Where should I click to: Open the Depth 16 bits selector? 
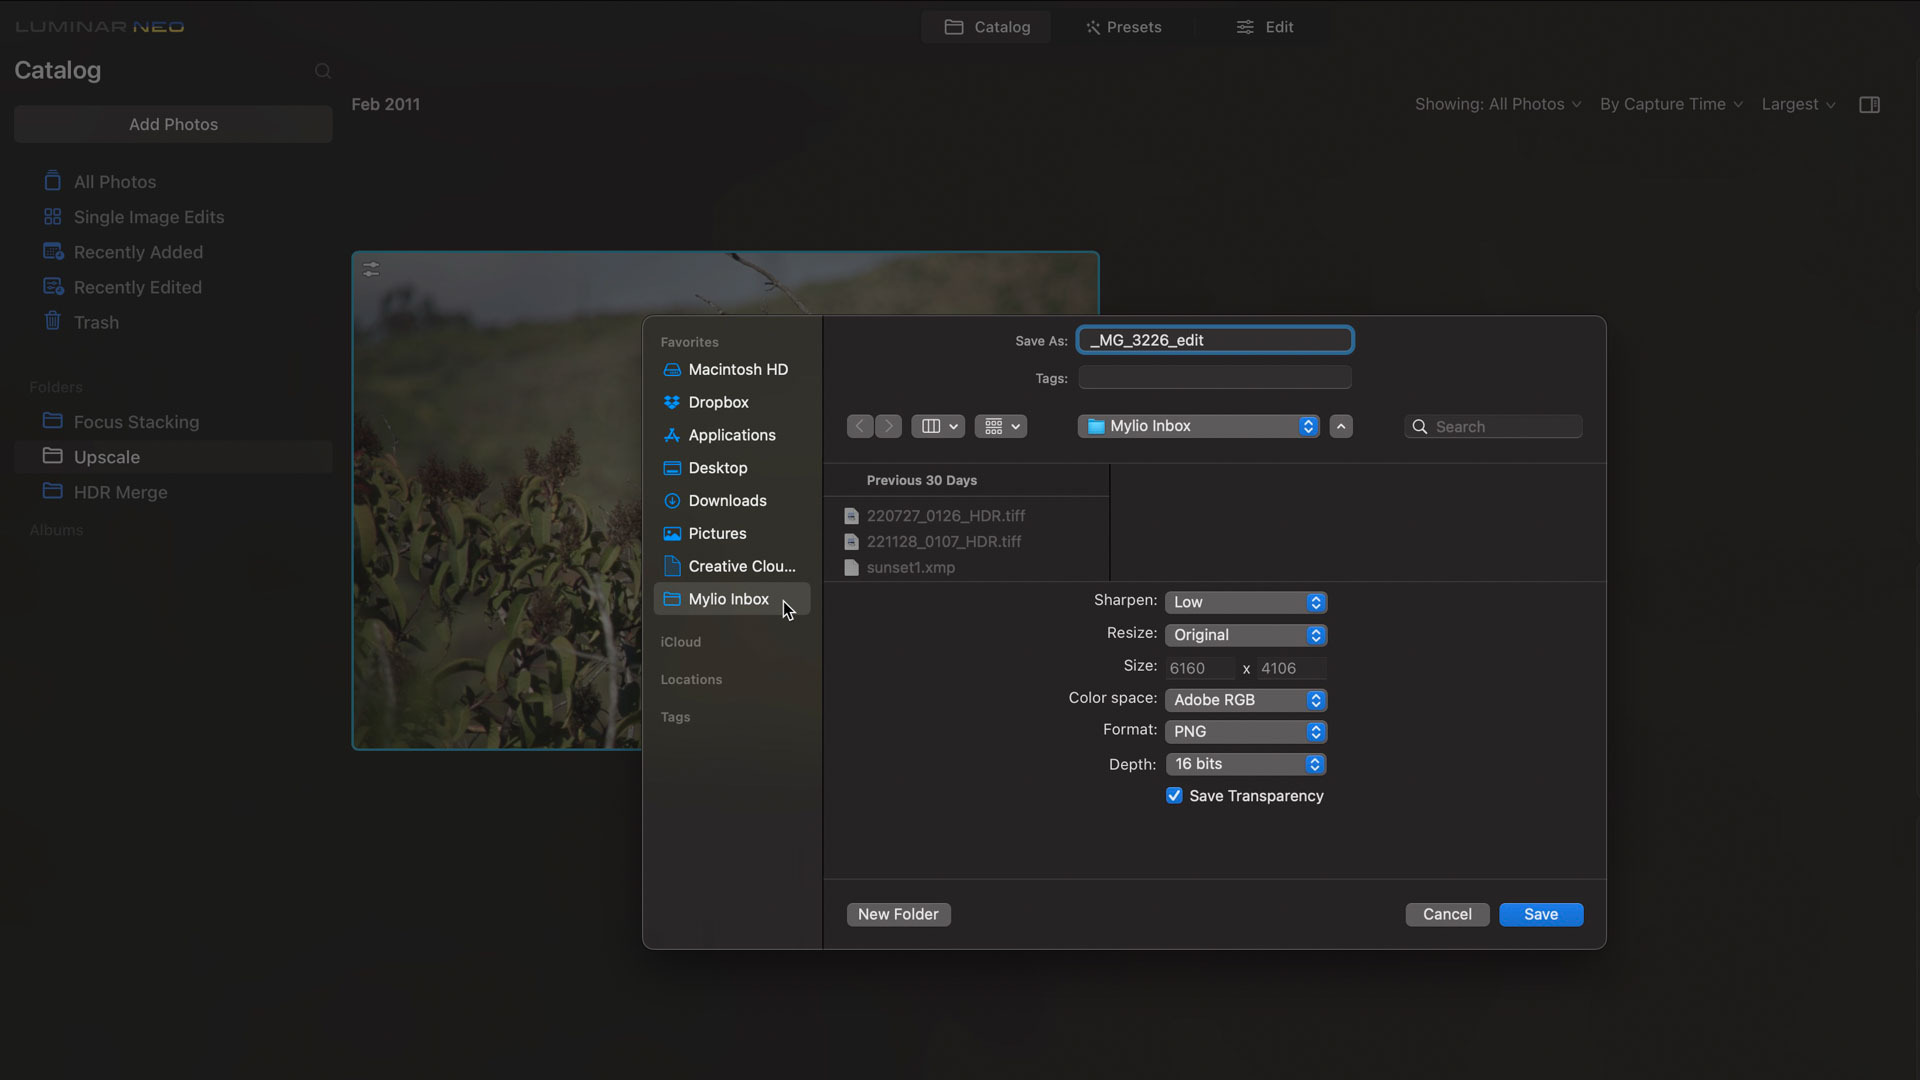click(1245, 764)
